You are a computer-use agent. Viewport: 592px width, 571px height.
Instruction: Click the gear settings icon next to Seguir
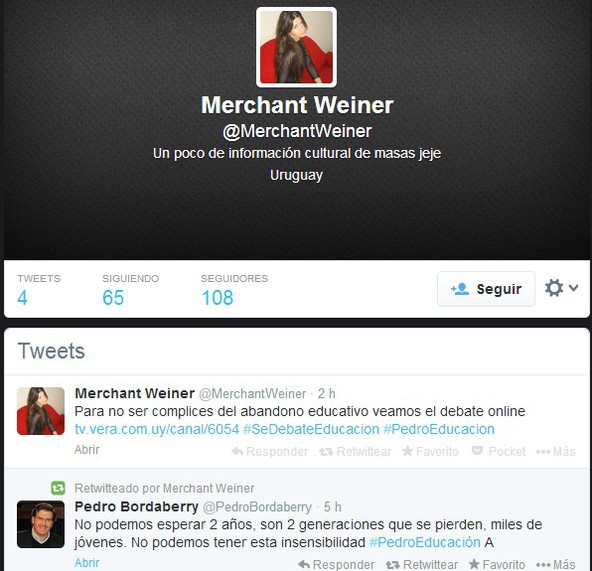click(554, 288)
